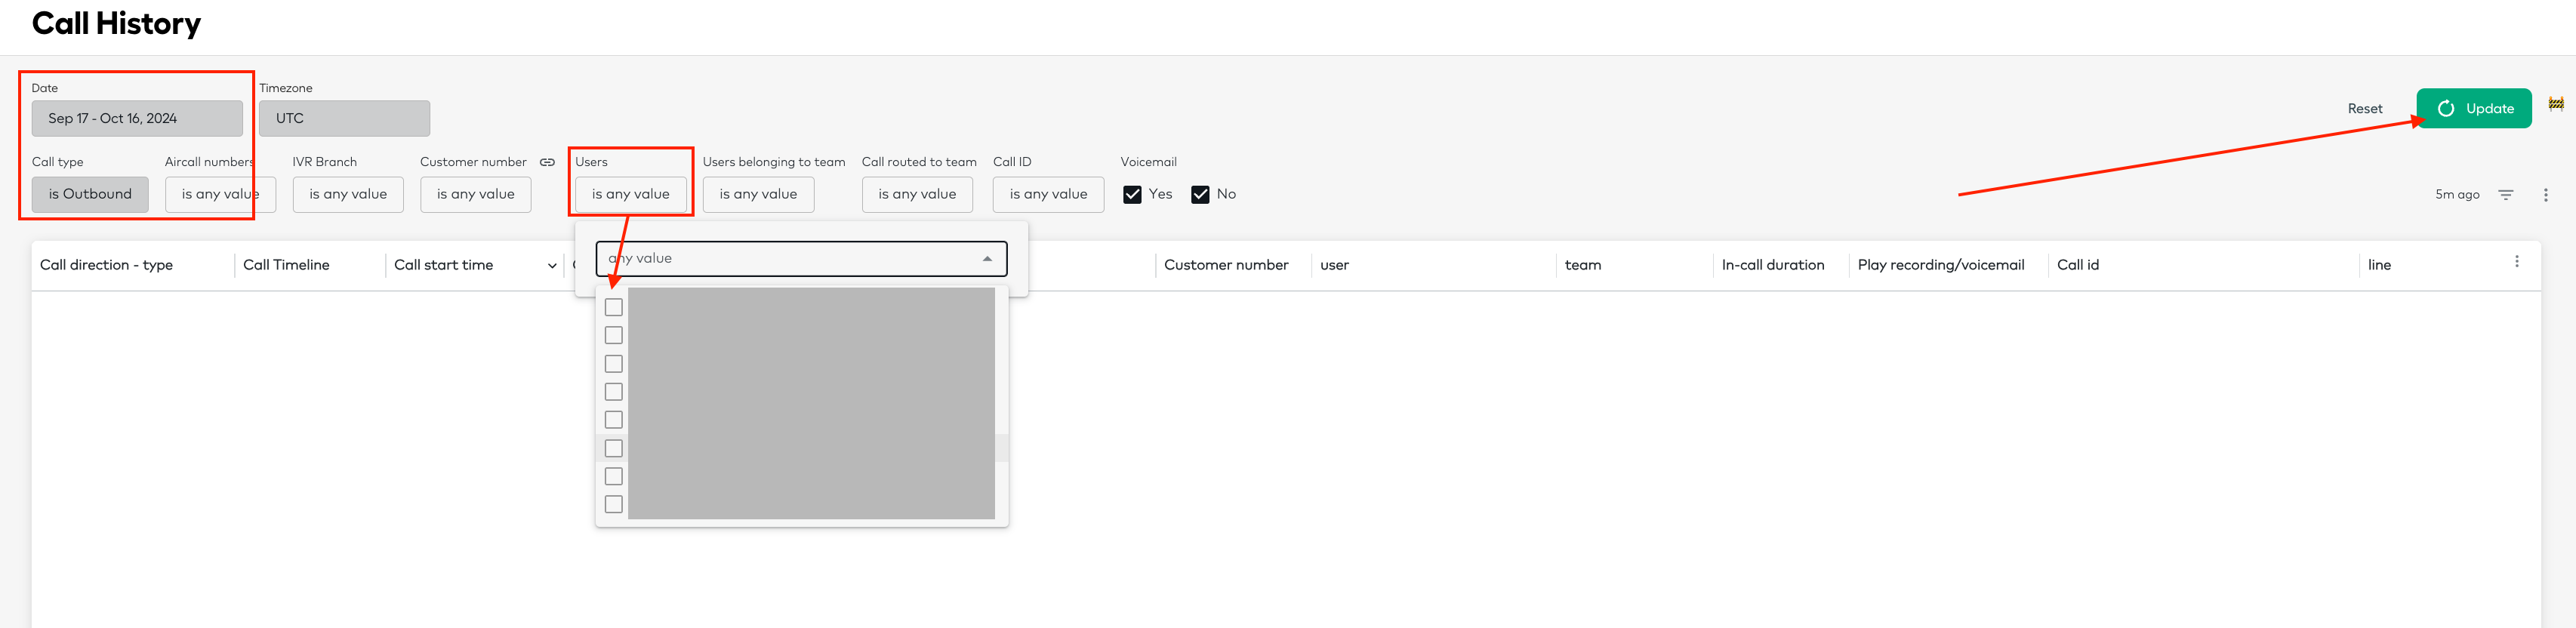
Task: Click the Call id column header
Action: pos(2077,265)
